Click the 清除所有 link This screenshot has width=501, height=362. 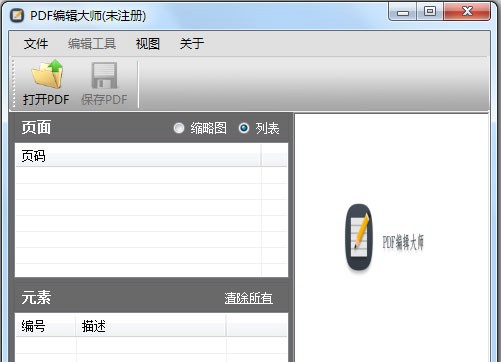click(x=248, y=298)
